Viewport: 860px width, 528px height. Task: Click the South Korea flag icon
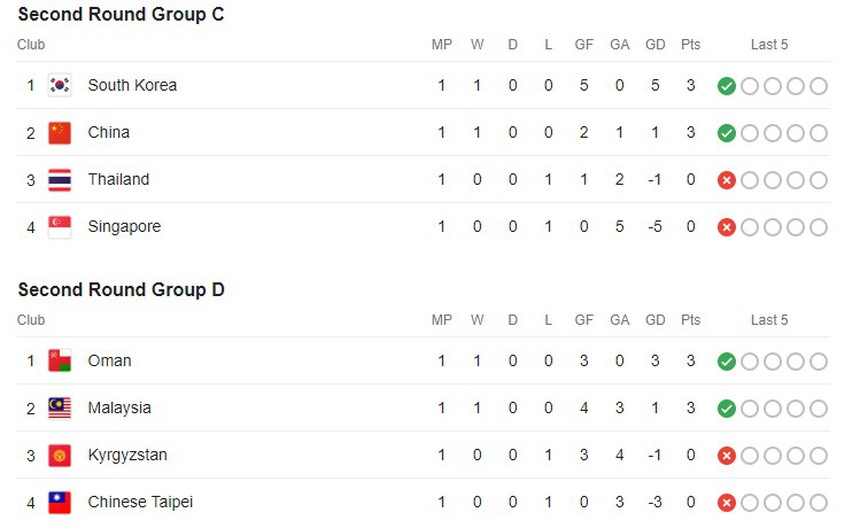point(60,86)
